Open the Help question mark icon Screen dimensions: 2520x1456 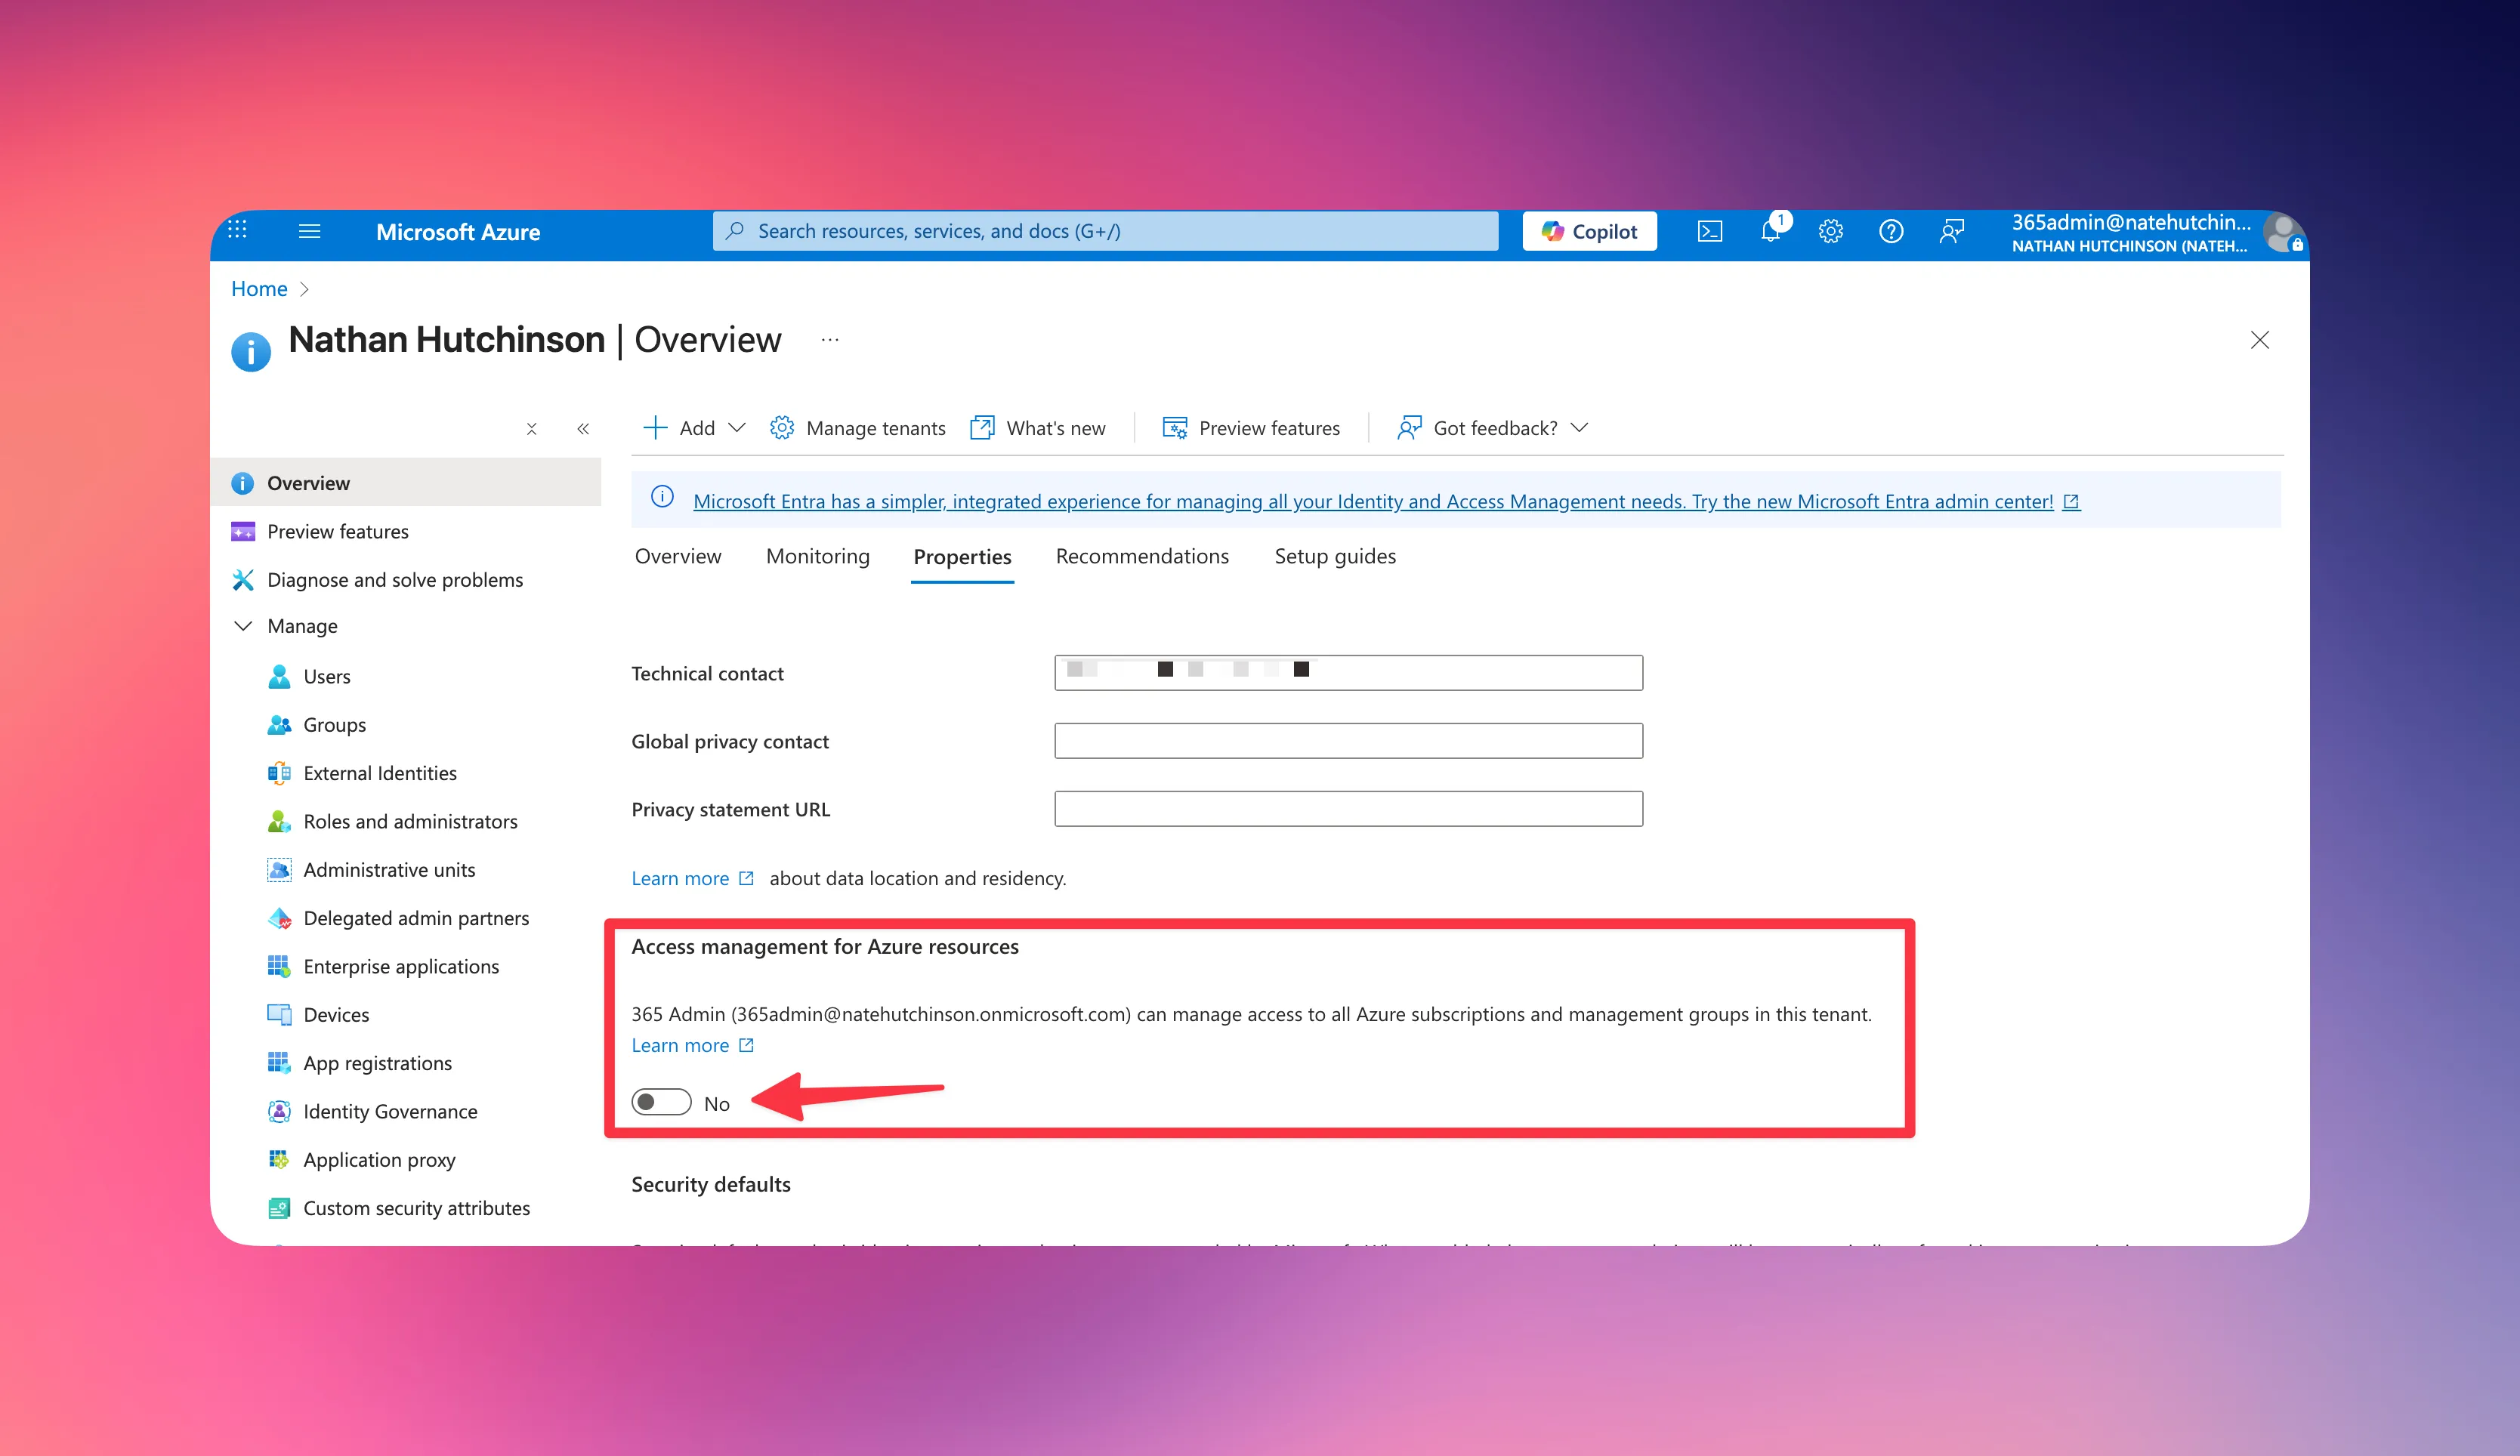tap(1891, 231)
